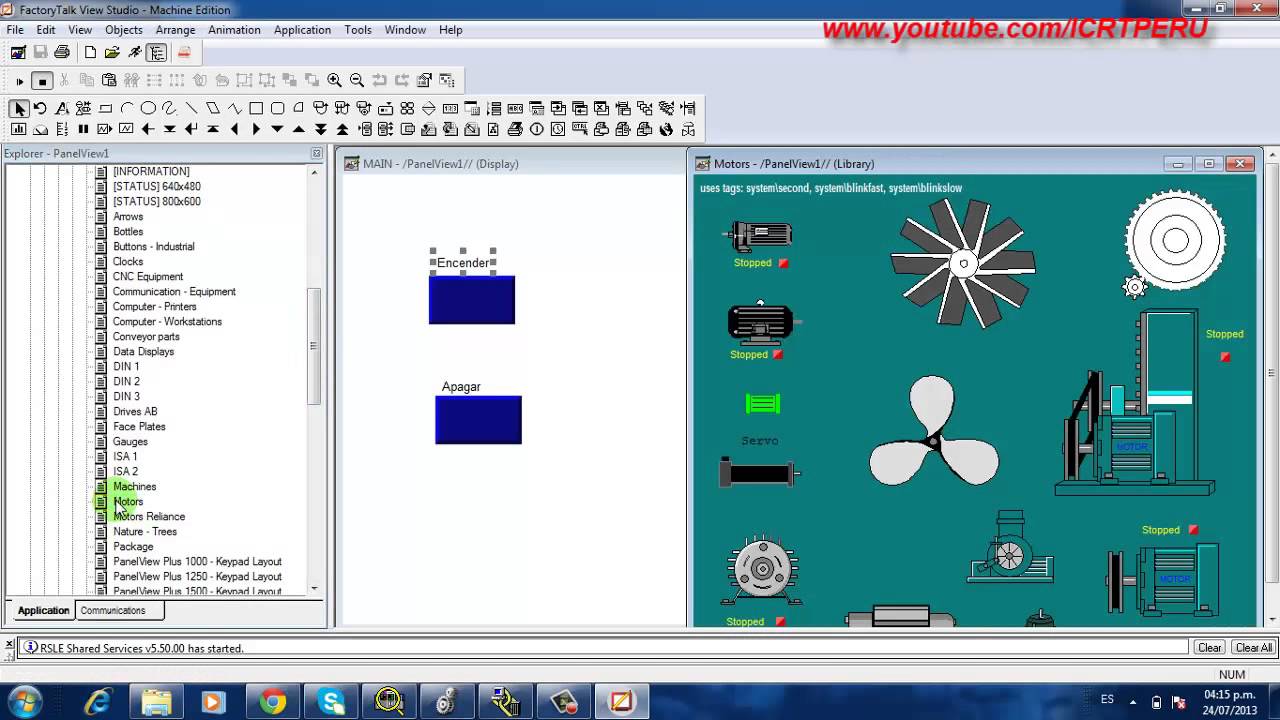Select Motors Reliance library in tree
Viewport: 1280px width, 720px height.
148,516
